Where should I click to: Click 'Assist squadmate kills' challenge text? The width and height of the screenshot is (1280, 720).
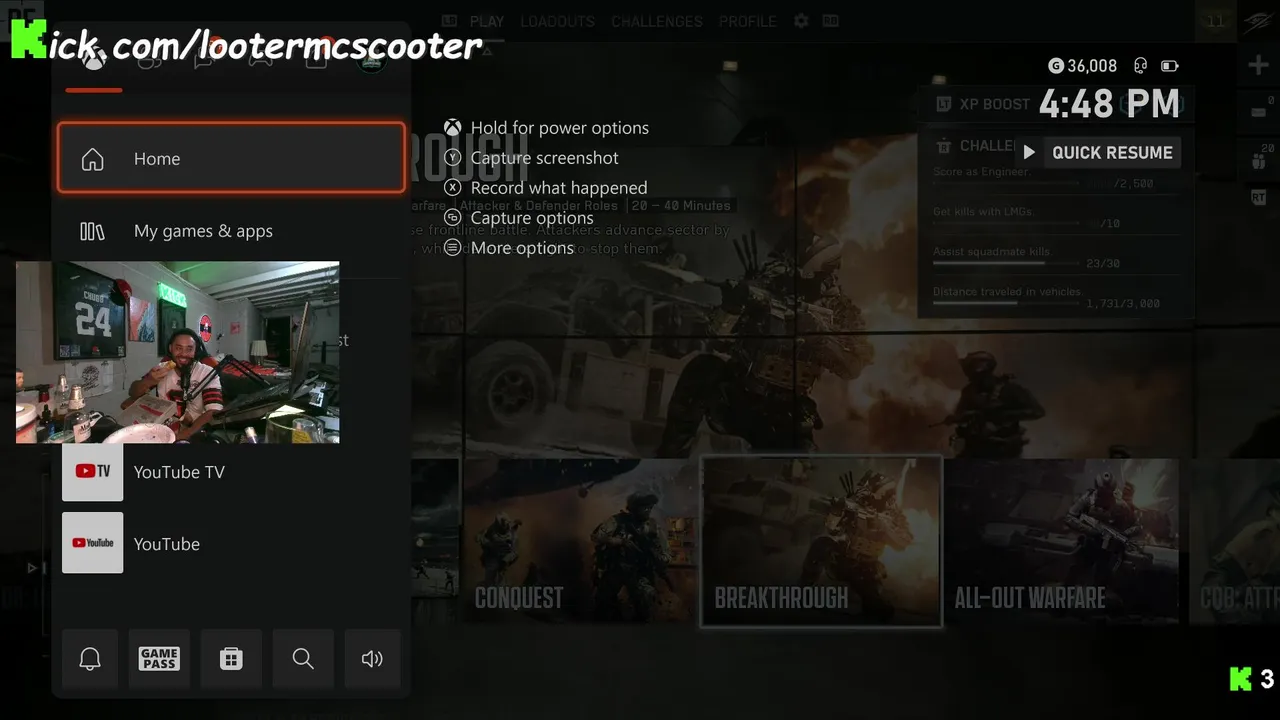coord(992,252)
